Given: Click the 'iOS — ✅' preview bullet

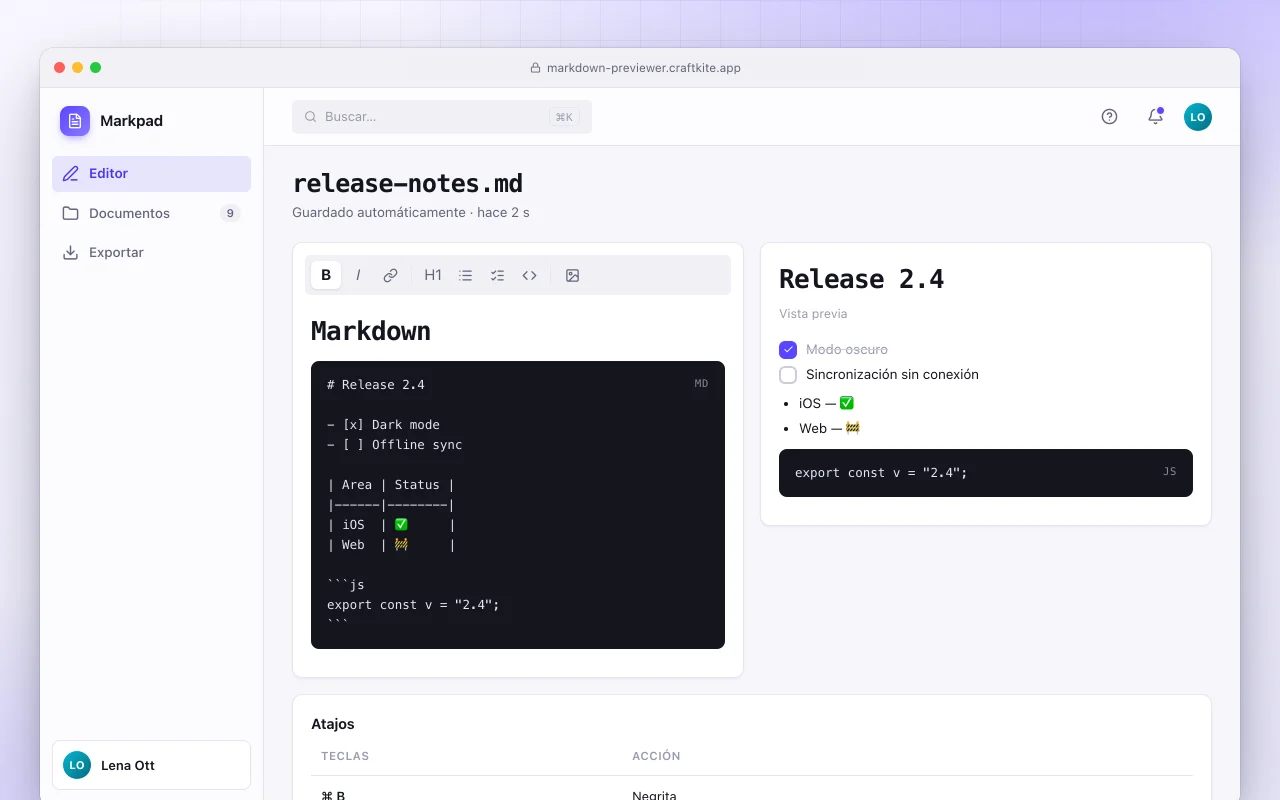Looking at the screenshot, I should click(x=827, y=403).
